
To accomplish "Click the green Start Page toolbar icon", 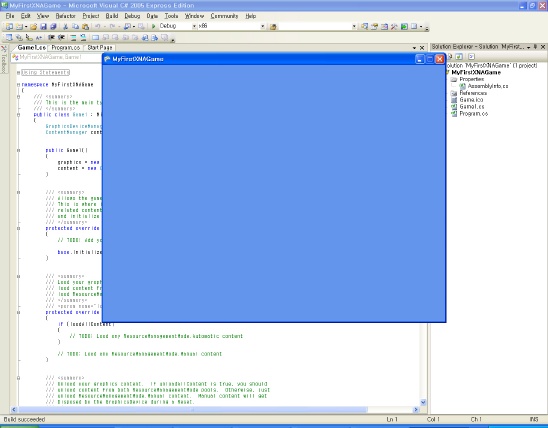I will point(404,27).
